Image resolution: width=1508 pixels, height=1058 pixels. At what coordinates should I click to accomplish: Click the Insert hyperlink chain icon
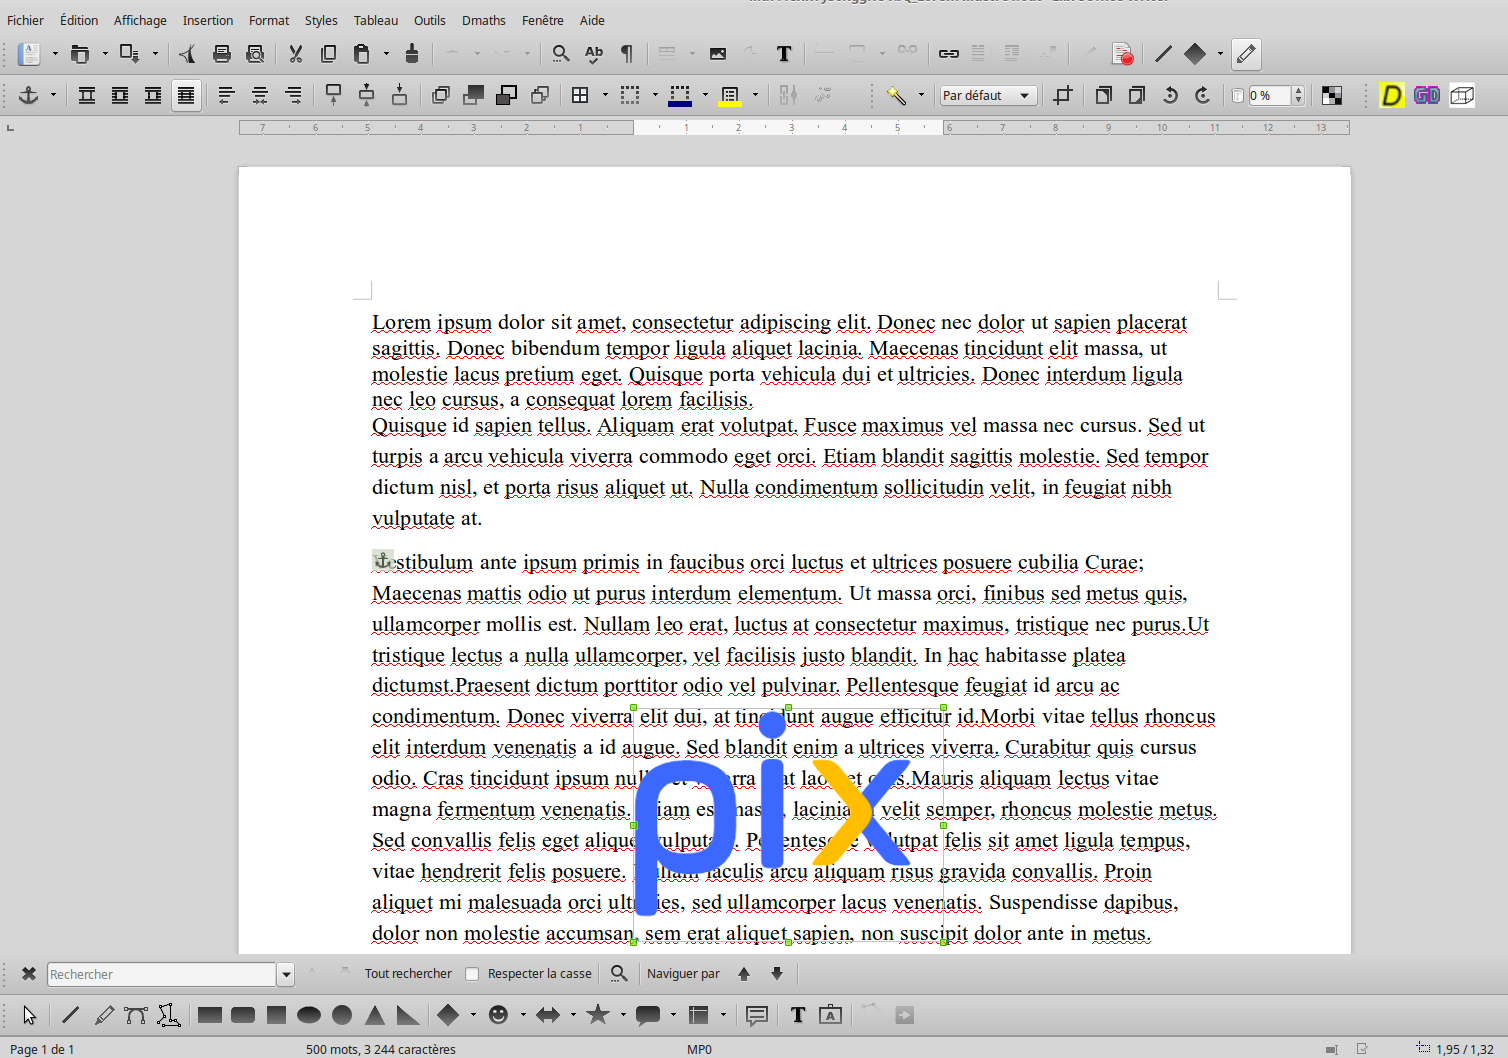948,54
